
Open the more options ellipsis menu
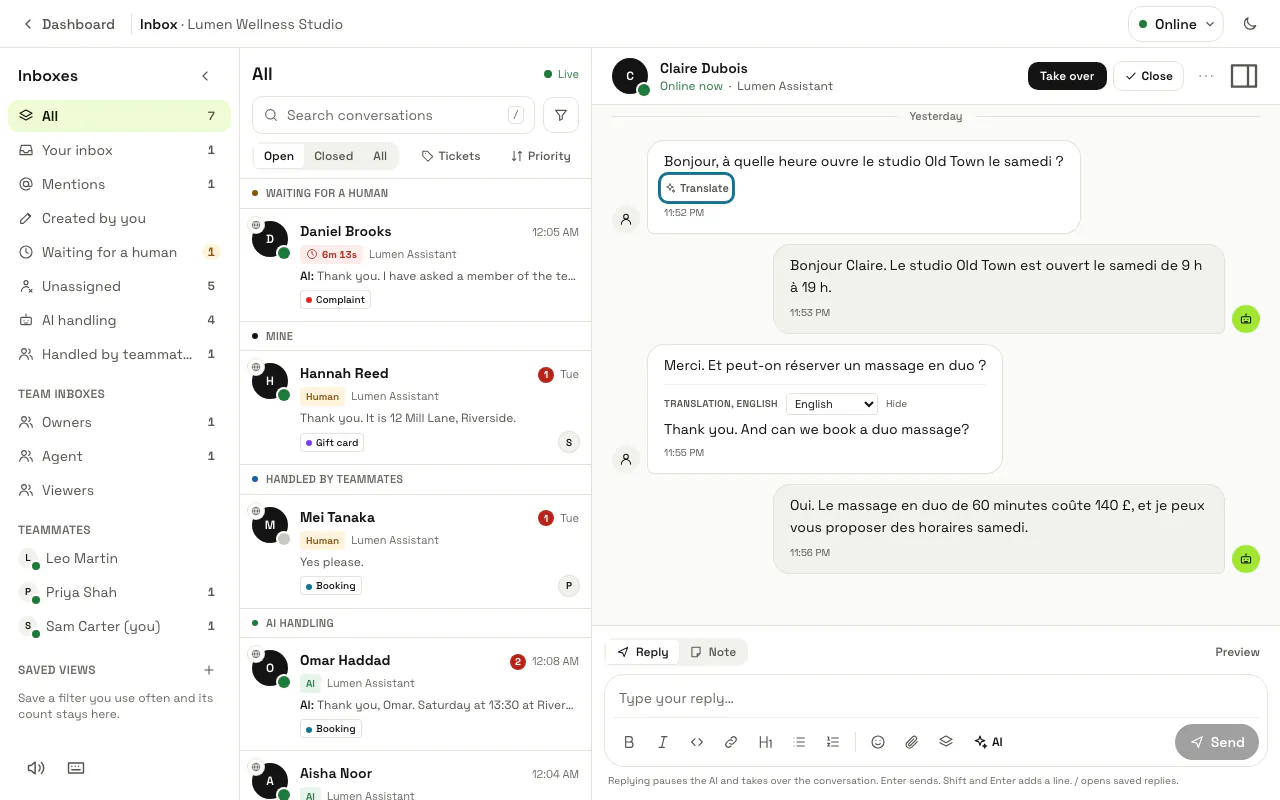[1206, 76]
